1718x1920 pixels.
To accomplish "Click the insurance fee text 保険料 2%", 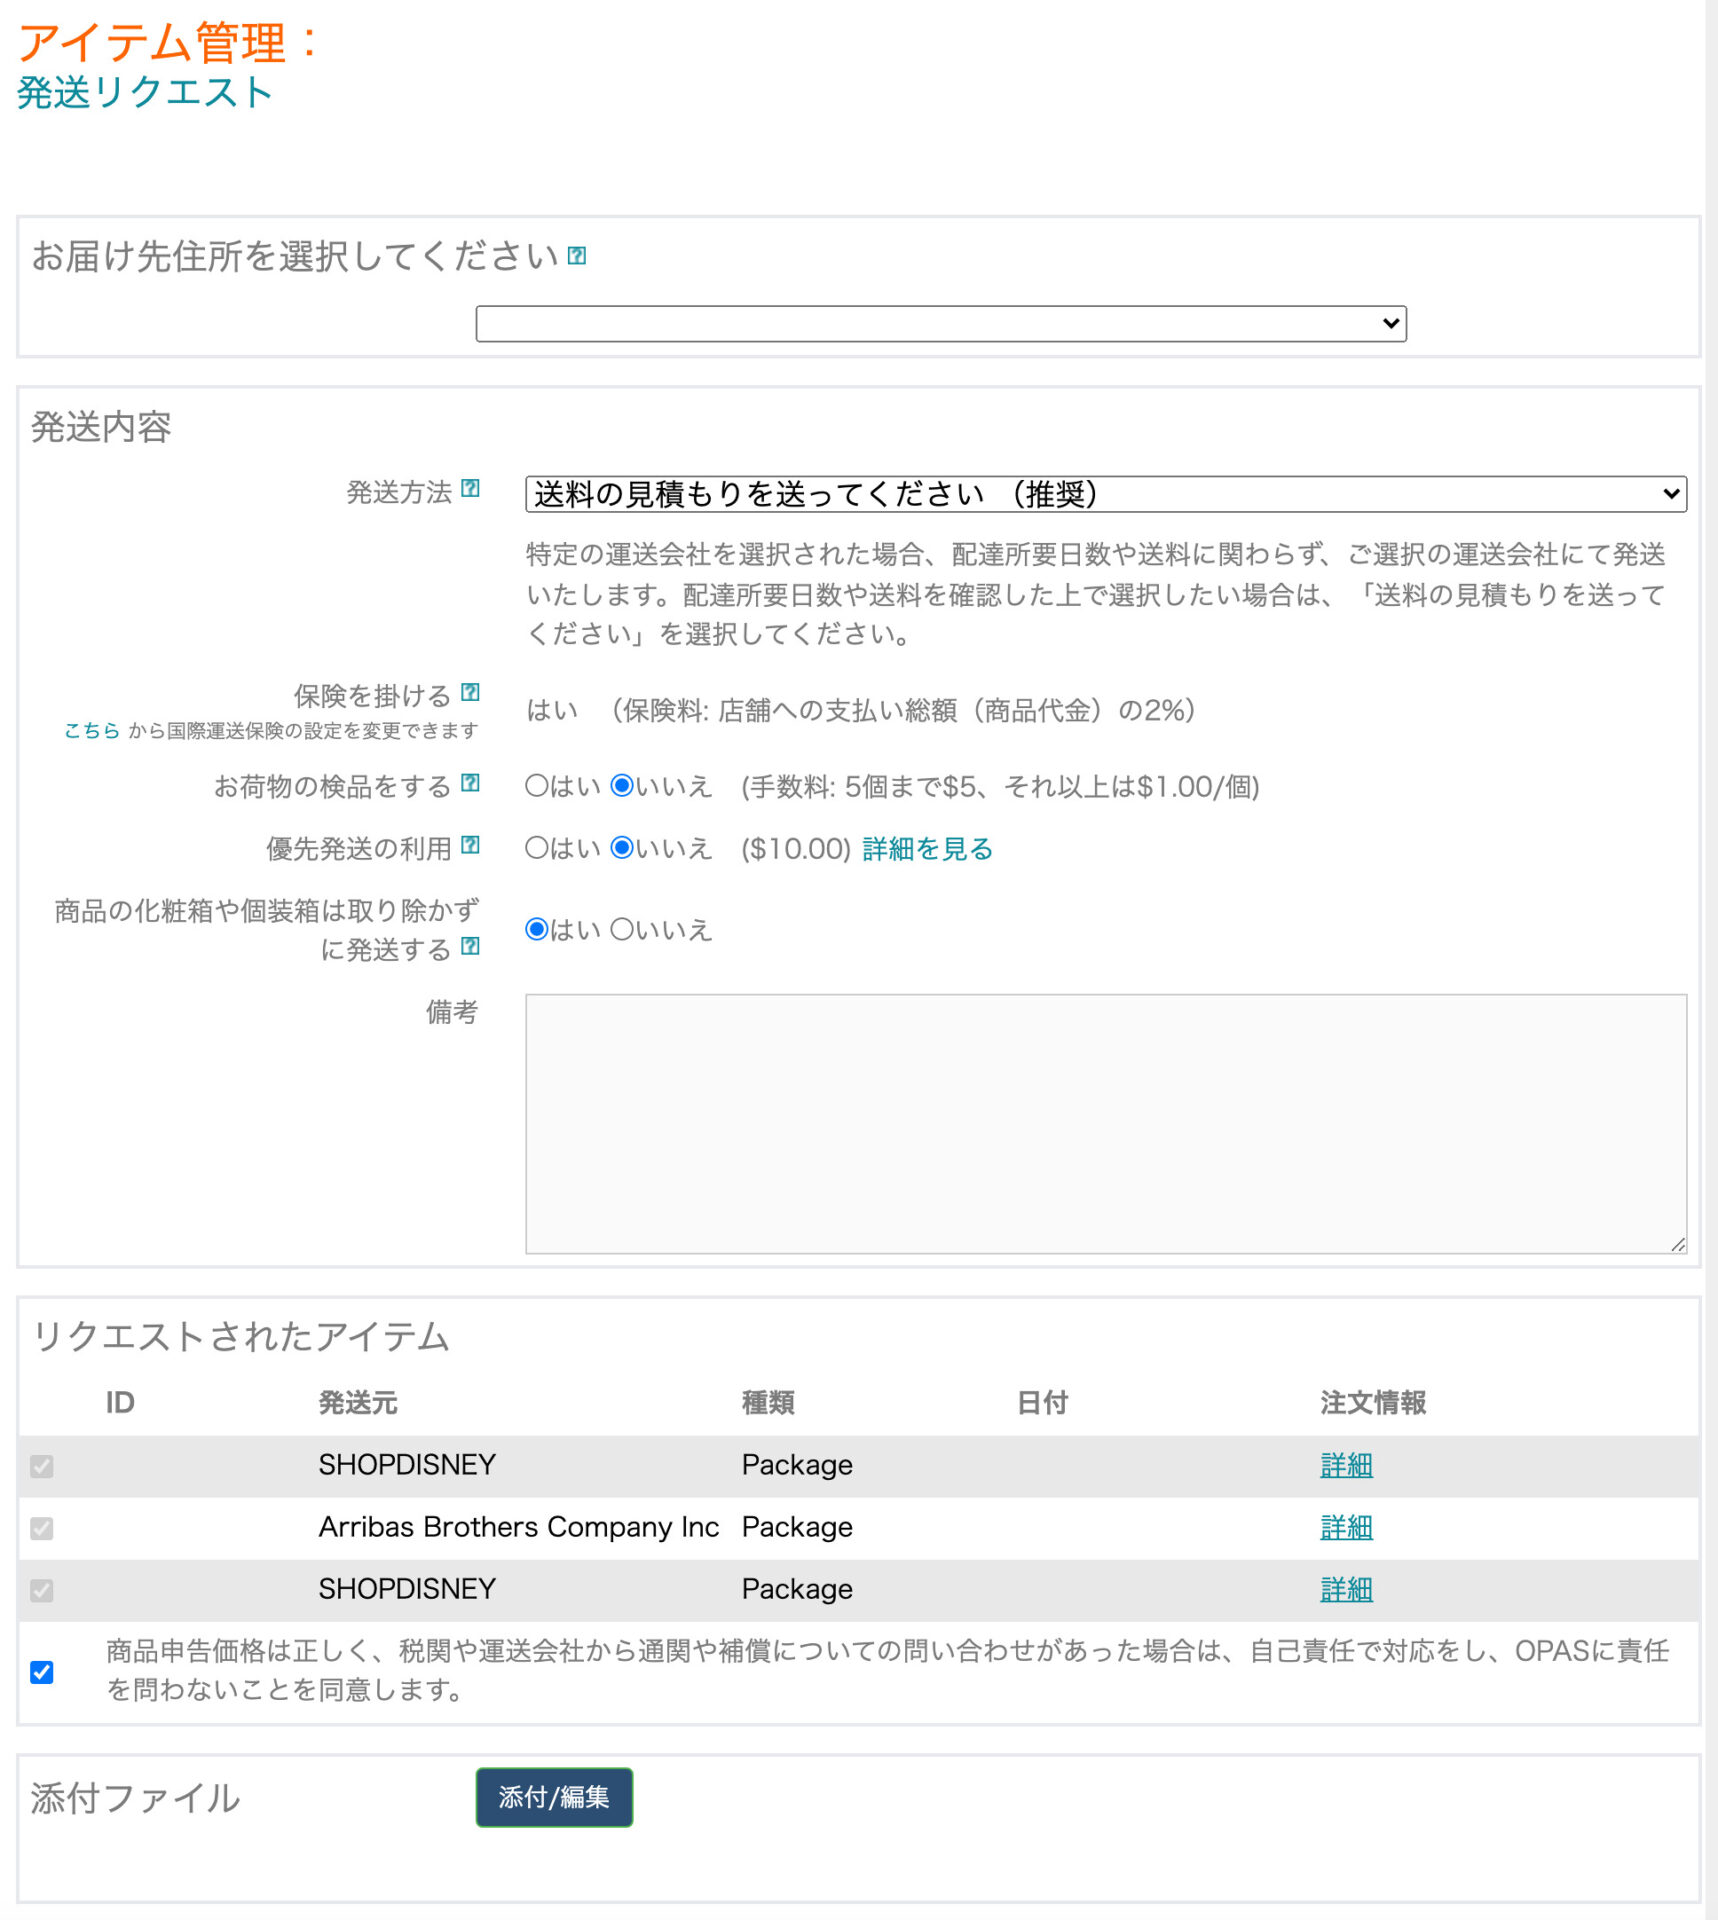I will pos(908,711).
